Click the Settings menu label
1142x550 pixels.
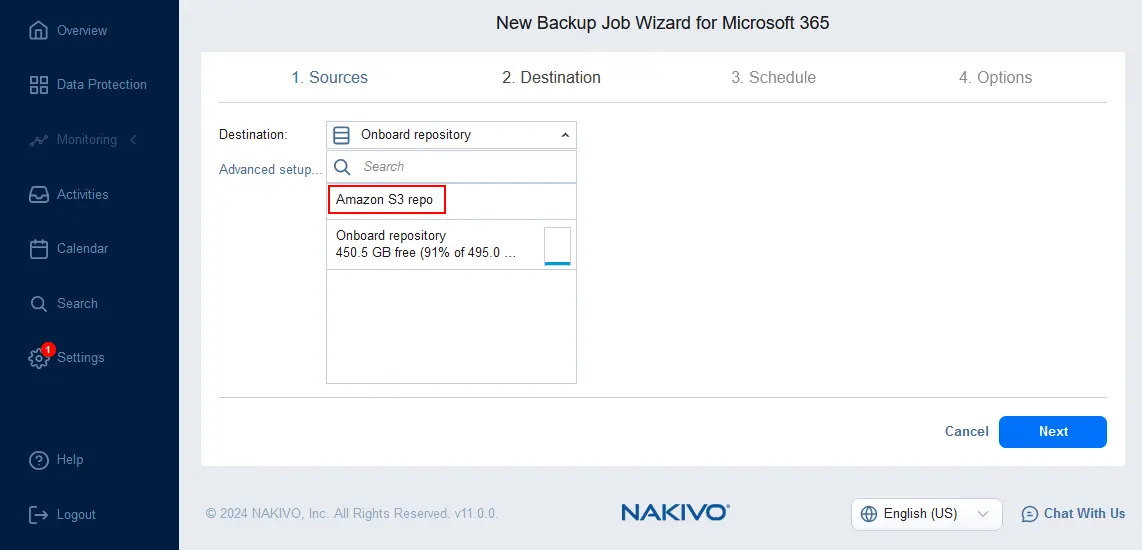pyautogui.click(x=81, y=358)
